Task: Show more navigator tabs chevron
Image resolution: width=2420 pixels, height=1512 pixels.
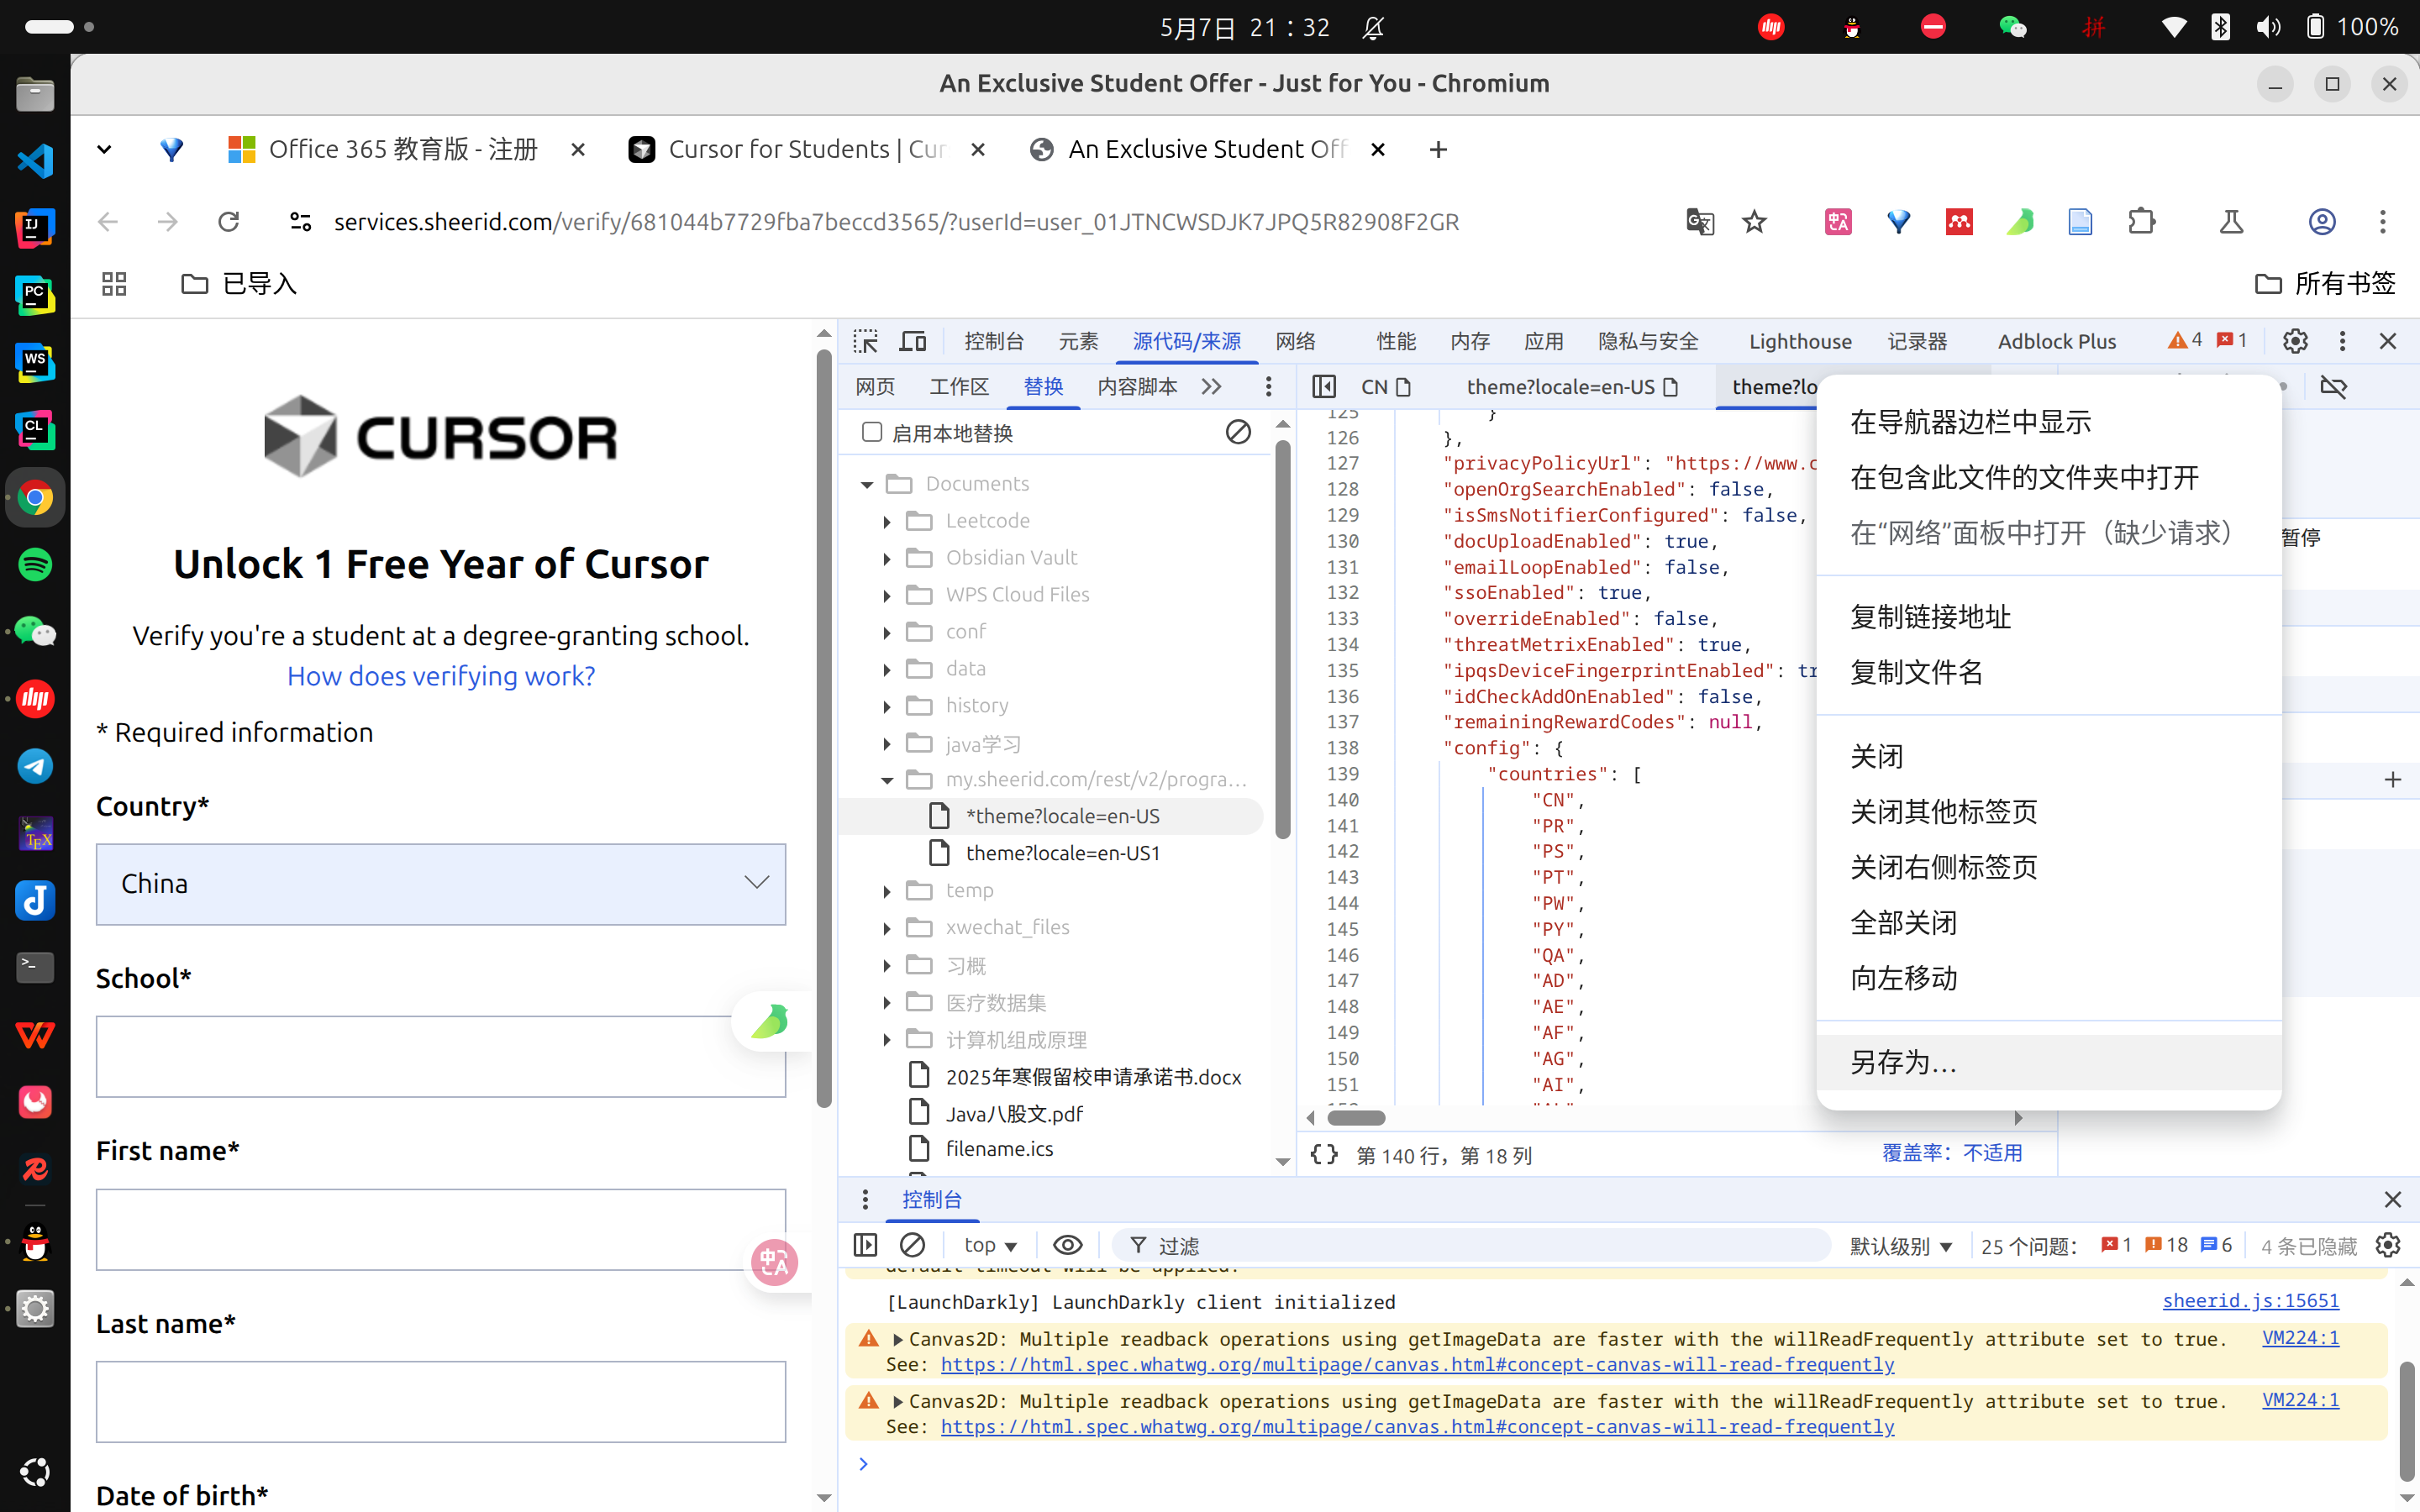Action: 1212,386
